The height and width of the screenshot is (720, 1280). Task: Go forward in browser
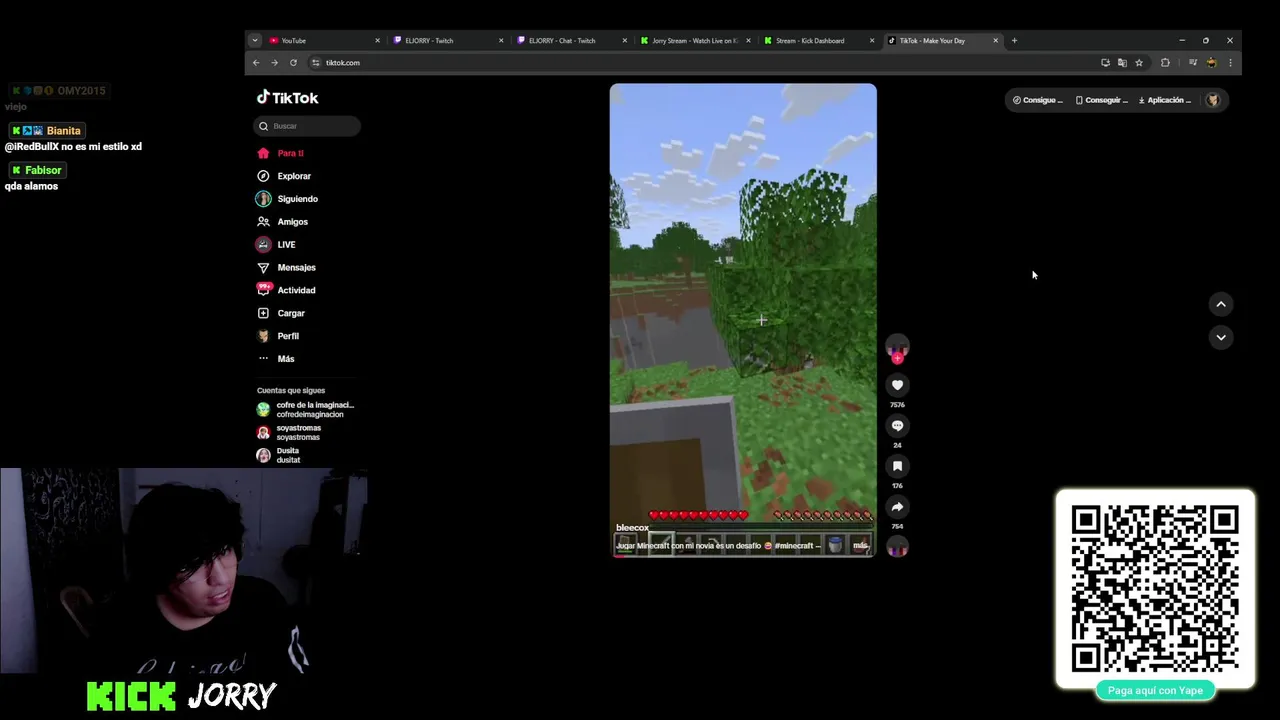click(x=274, y=63)
